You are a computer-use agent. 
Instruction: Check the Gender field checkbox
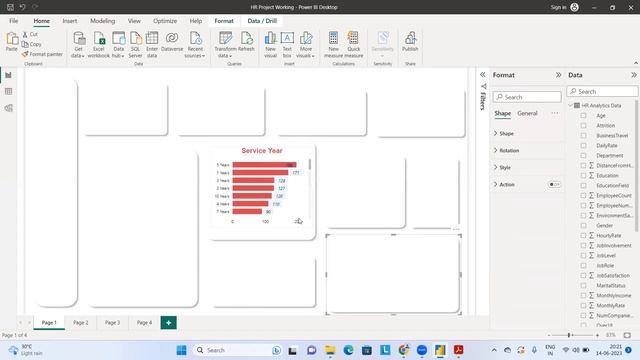[x=583, y=225]
